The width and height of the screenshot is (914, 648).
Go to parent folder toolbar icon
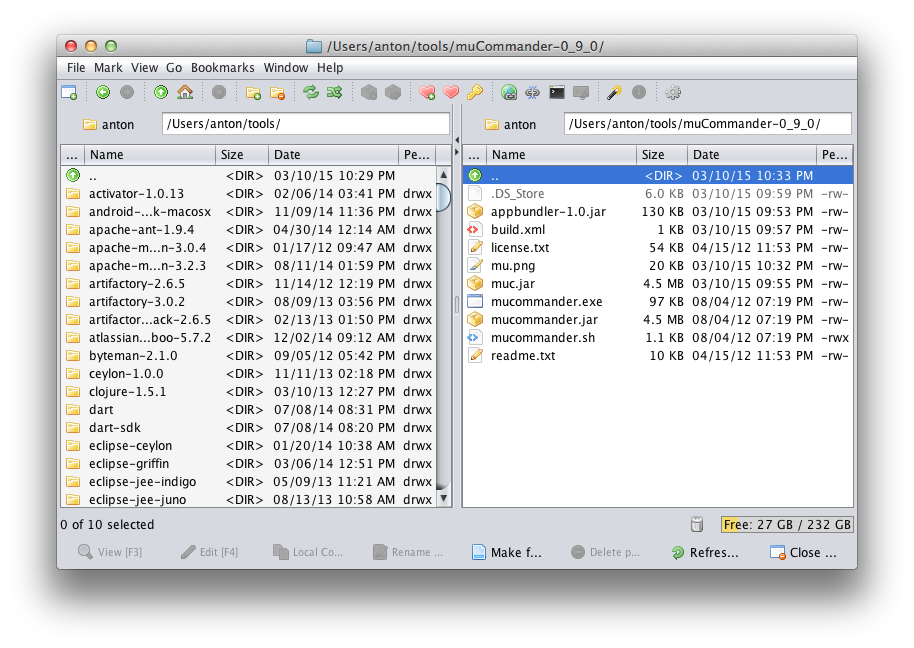click(x=161, y=92)
